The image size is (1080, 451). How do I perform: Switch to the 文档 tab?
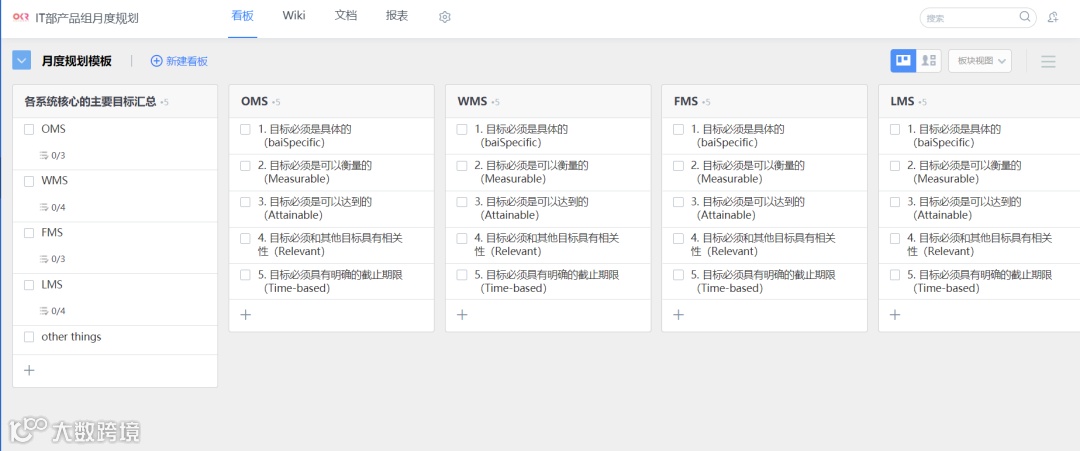click(346, 16)
